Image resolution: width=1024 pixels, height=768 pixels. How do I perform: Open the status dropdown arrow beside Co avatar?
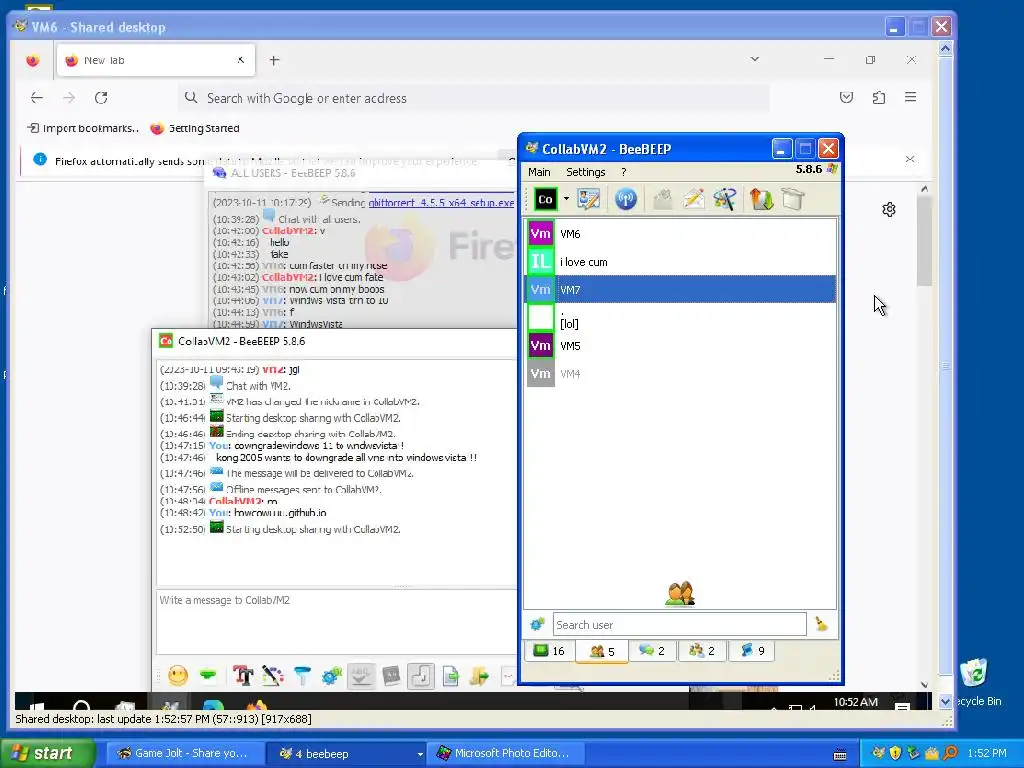tap(566, 199)
